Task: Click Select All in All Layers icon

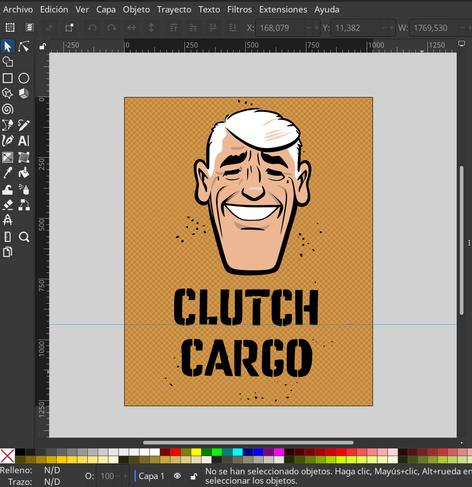Action: click(29, 28)
